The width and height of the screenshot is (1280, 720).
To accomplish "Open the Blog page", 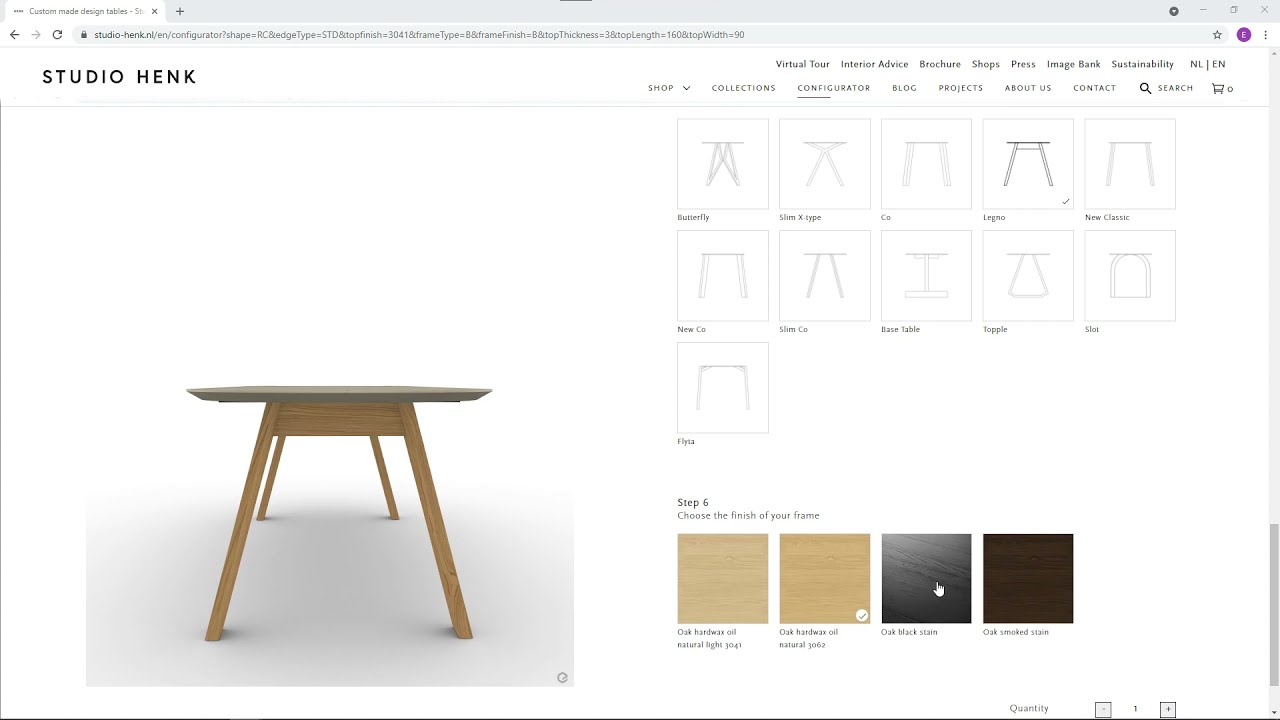I will [x=904, y=88].
